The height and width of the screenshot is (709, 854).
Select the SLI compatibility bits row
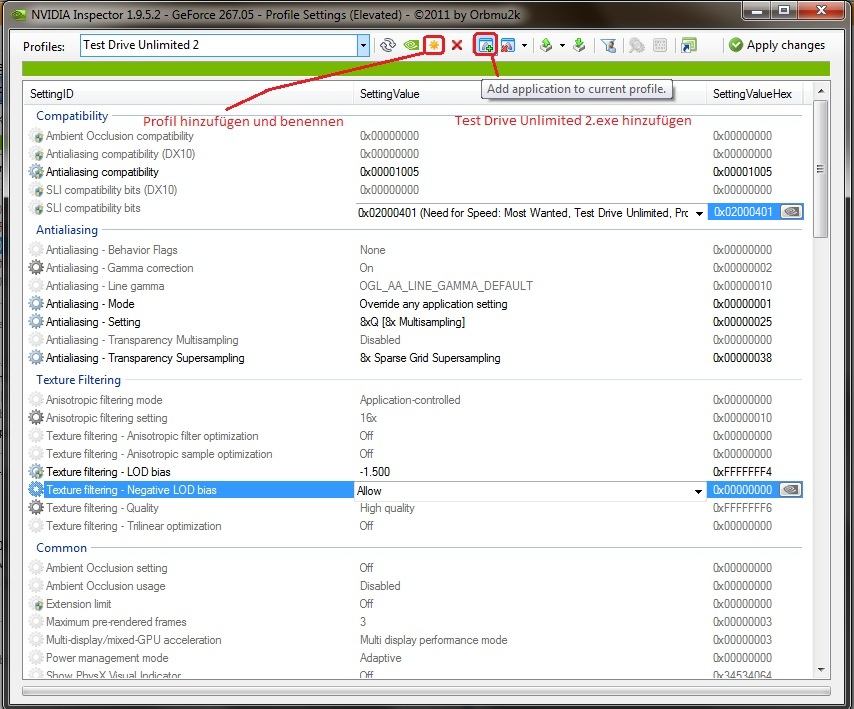pyautogui.click(x=417, y=208)
